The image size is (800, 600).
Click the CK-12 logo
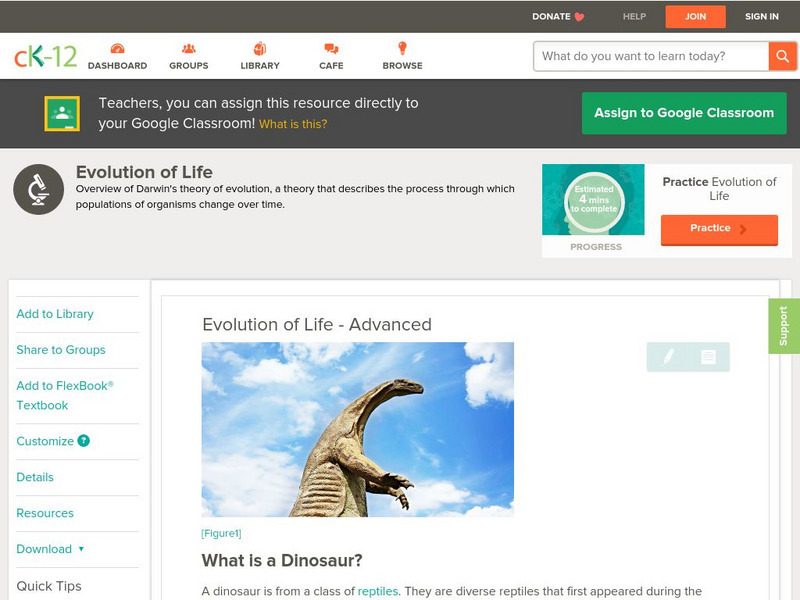pyautogui.click(x=45, y=56)
